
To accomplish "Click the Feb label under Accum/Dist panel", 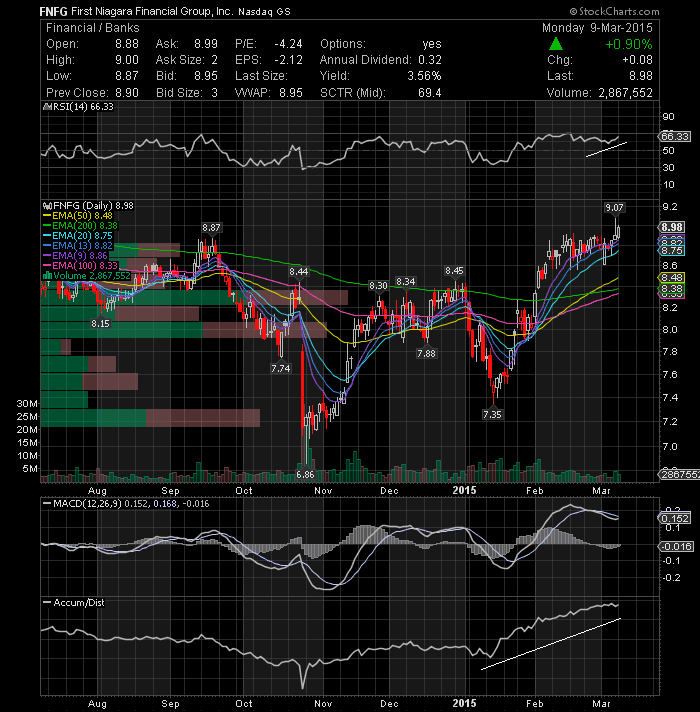I will pos(534,703).
